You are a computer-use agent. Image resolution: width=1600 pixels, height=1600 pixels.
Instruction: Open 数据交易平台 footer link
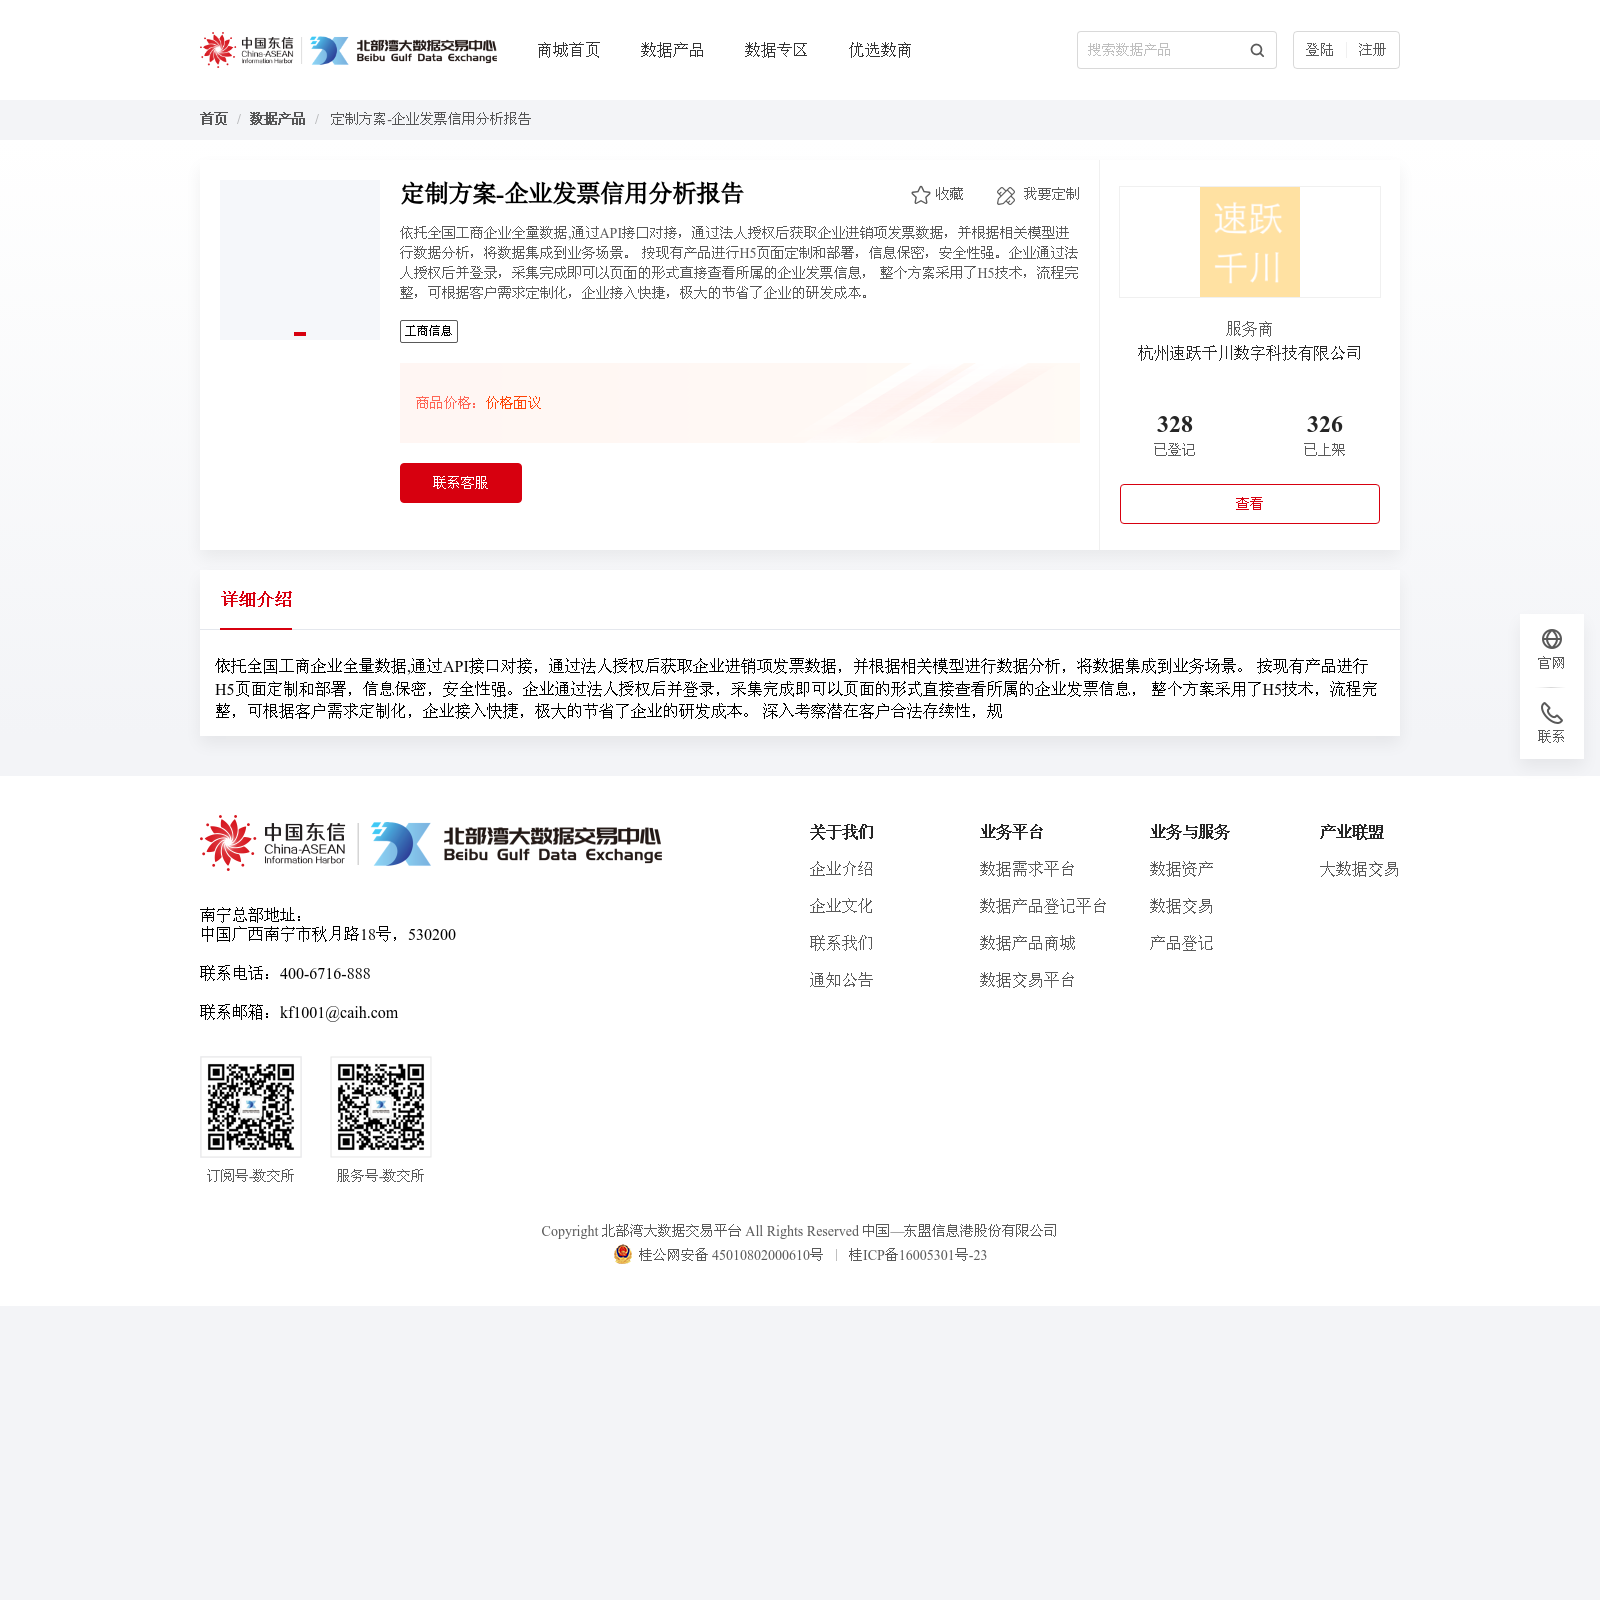point(1027,980)
